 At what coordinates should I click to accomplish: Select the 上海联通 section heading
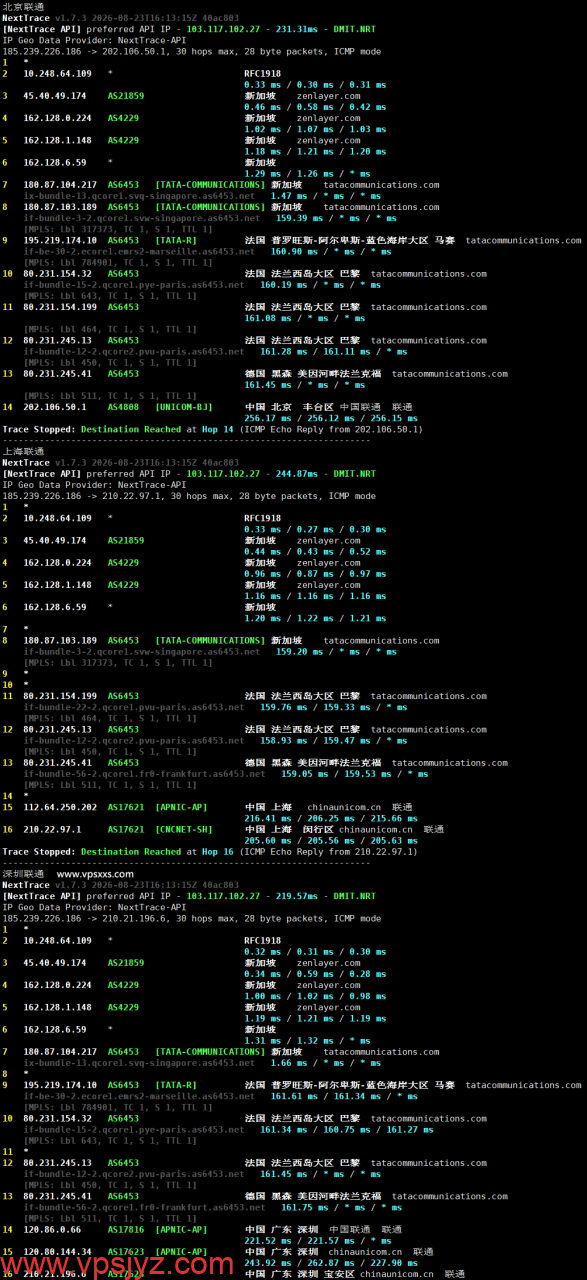(x=23, y=451)
